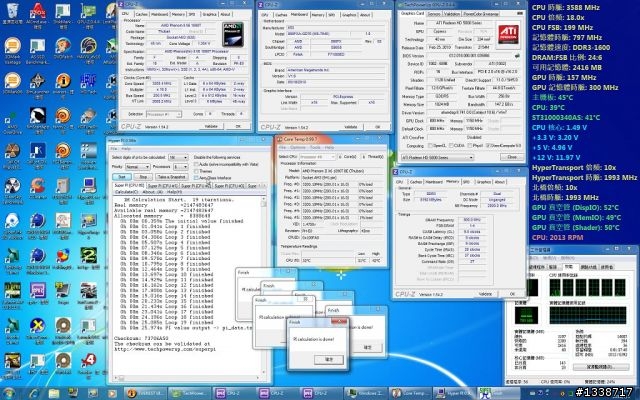Open the 3DMark Vantage desktop shortcut
Image resolution: width=640 pixels, height=400 pixels.
pos(12,49)
